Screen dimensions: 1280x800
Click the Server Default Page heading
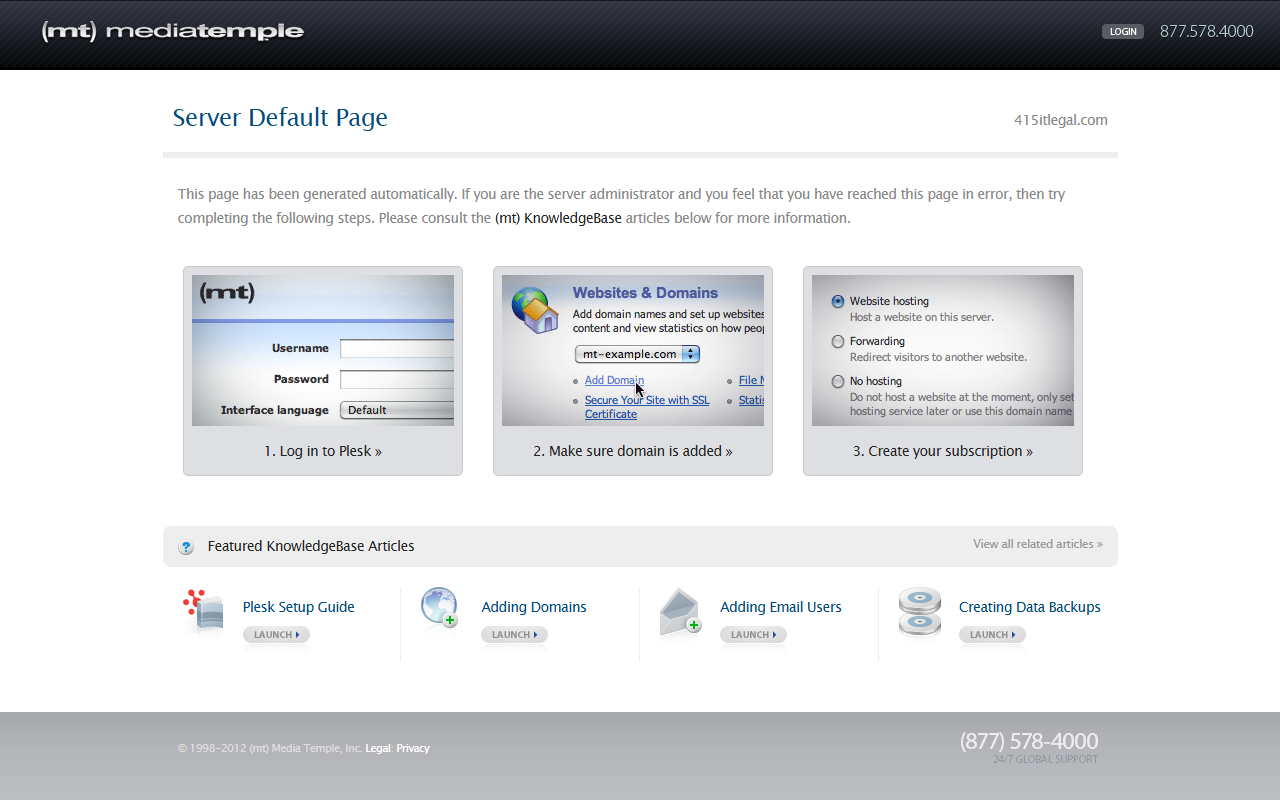click(280, 118)
